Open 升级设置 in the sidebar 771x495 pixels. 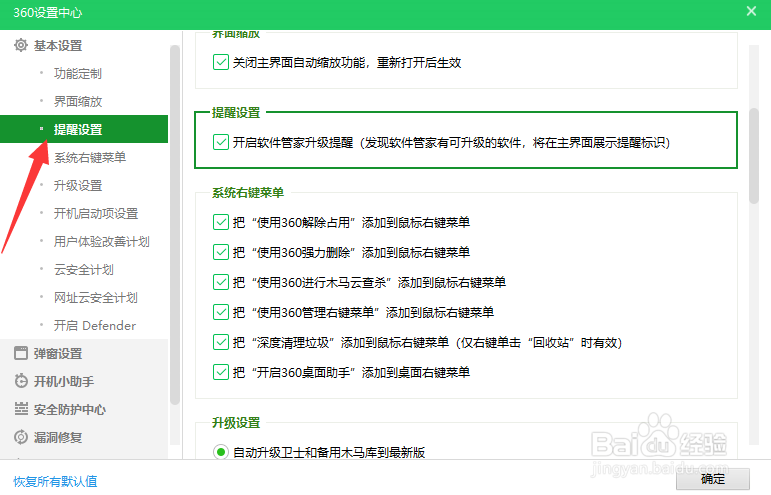tap(78, 186)
